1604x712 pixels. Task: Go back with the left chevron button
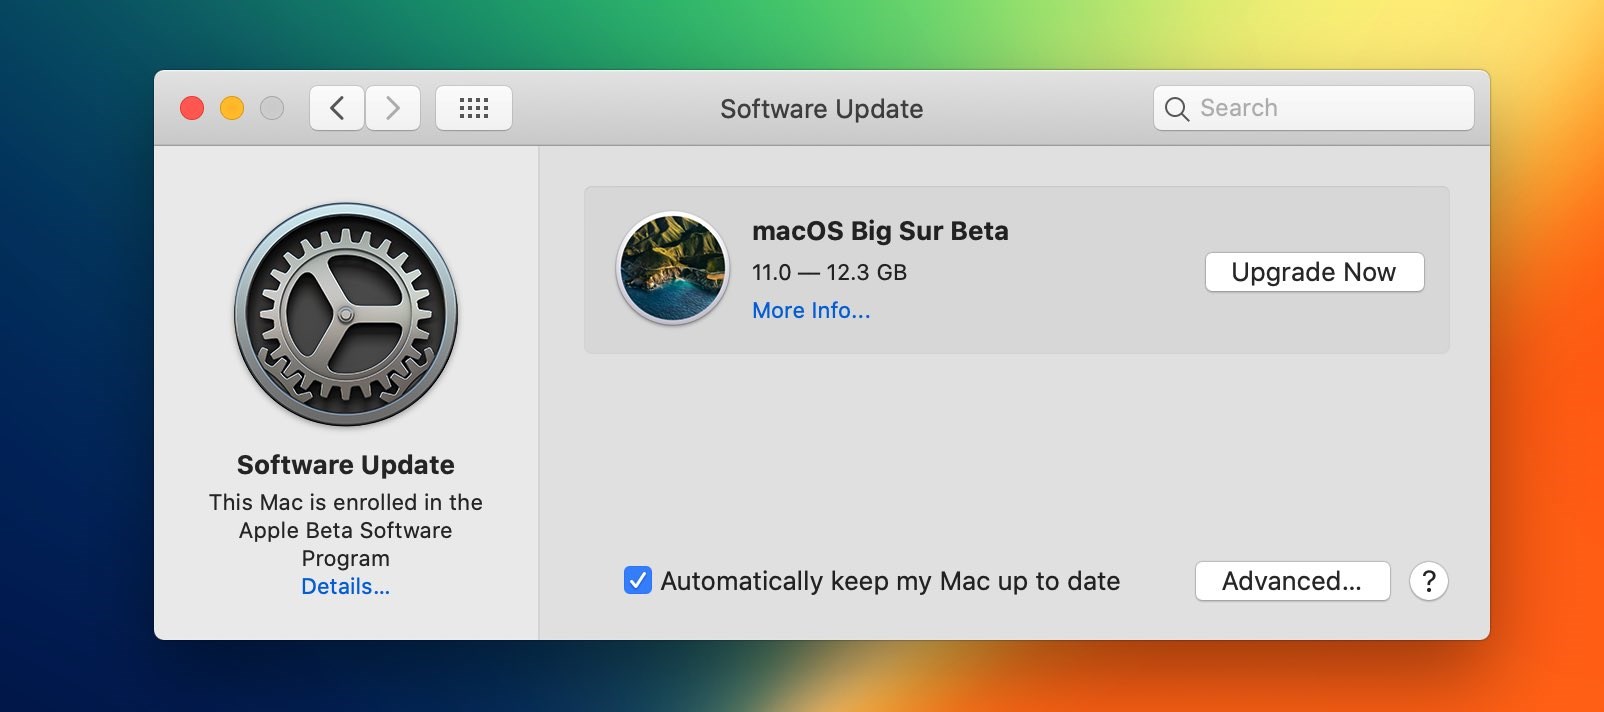click(x=337, y=108)
